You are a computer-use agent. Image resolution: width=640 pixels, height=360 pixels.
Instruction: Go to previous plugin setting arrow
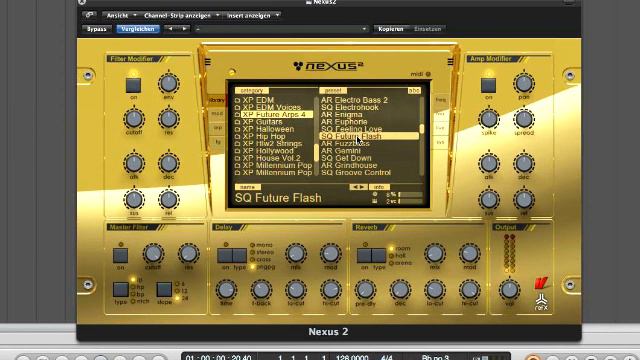(171, 29)
